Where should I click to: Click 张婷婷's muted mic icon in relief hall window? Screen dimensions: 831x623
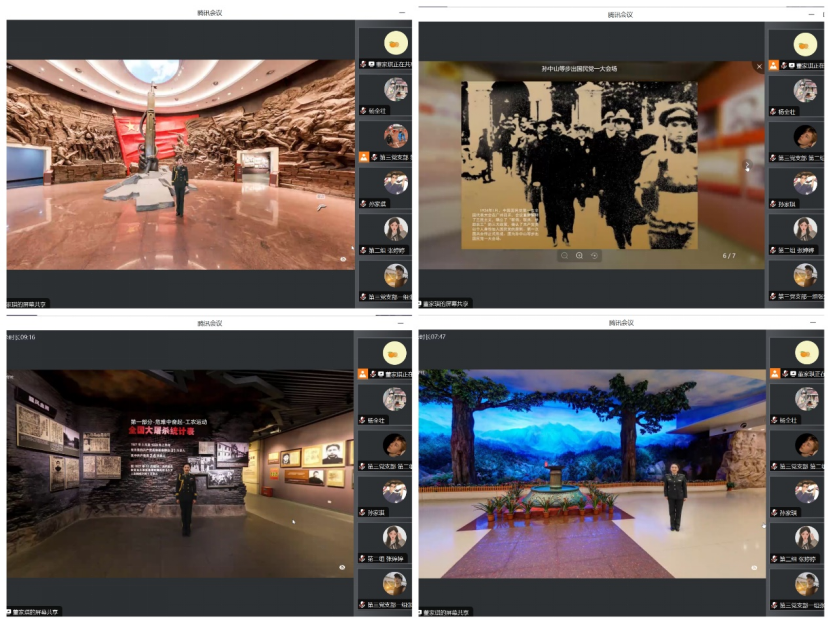pos(364,250)
